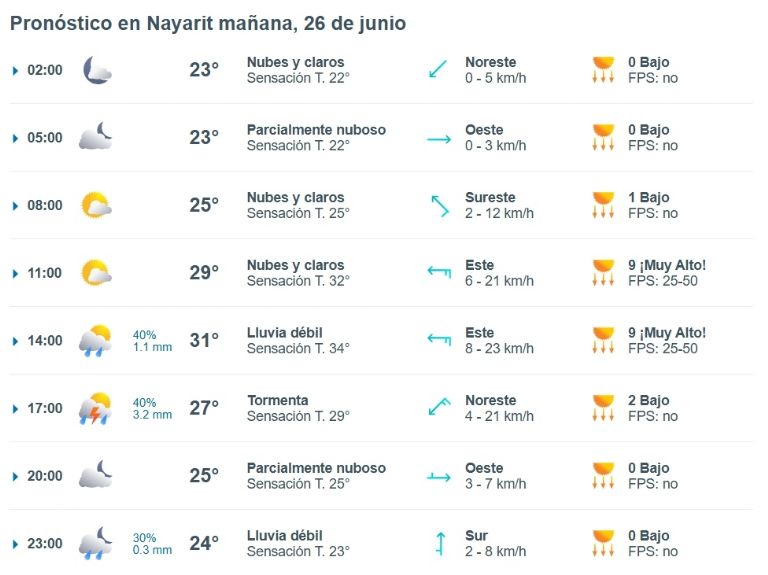Click the 40% 3.2 mm precipitation at 17:00
Screen dimensions: 768x575
(x=152, y=408)
